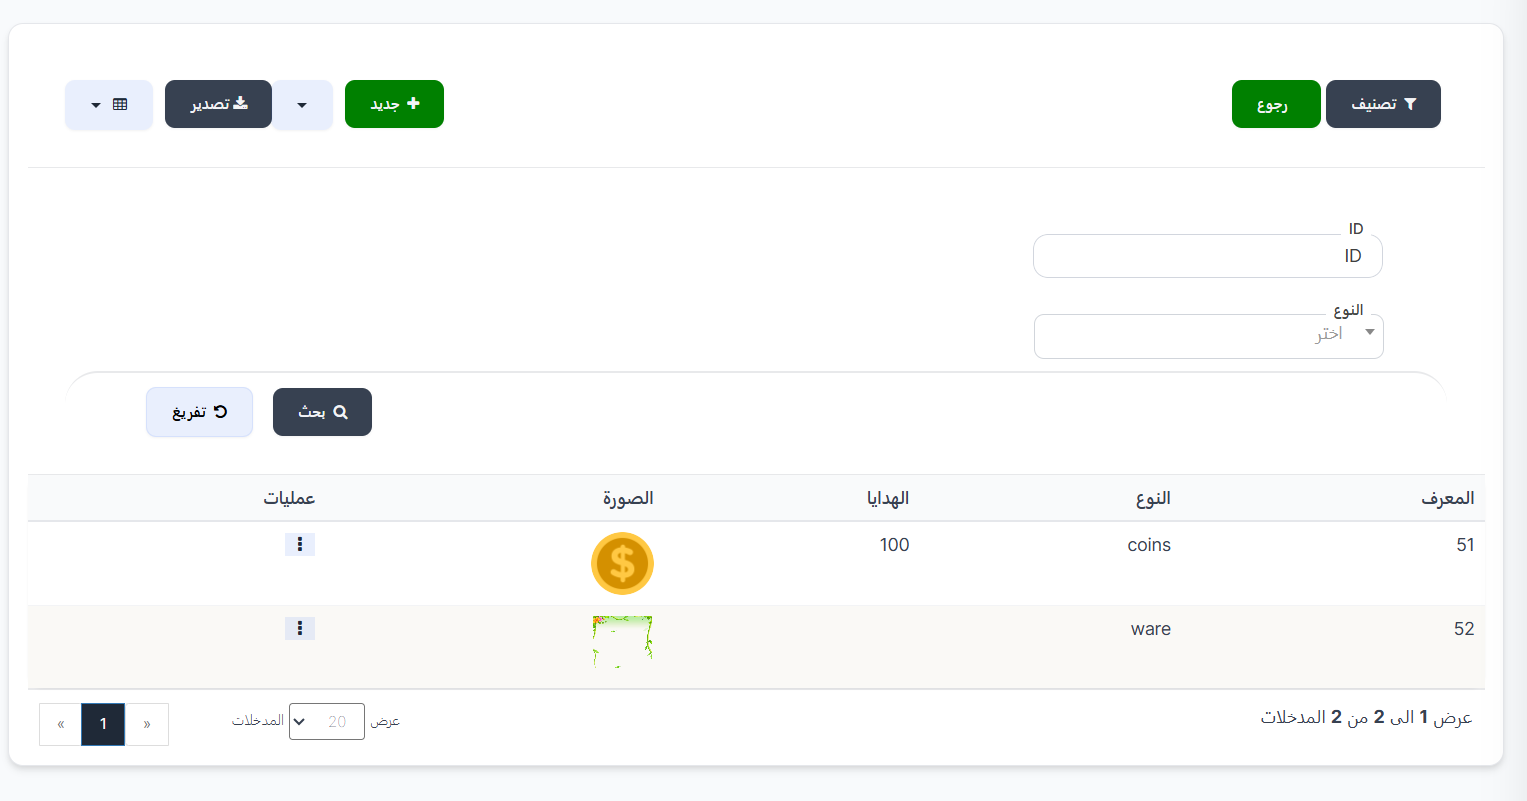Click the green جديد new button

point(394,104)
